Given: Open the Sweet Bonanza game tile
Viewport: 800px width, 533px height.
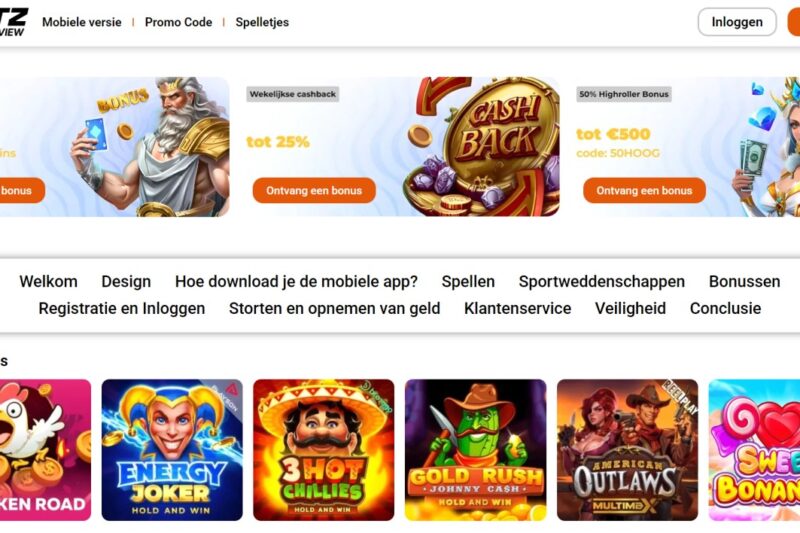Looking at the screenshot, I should (x=755, y=450).
